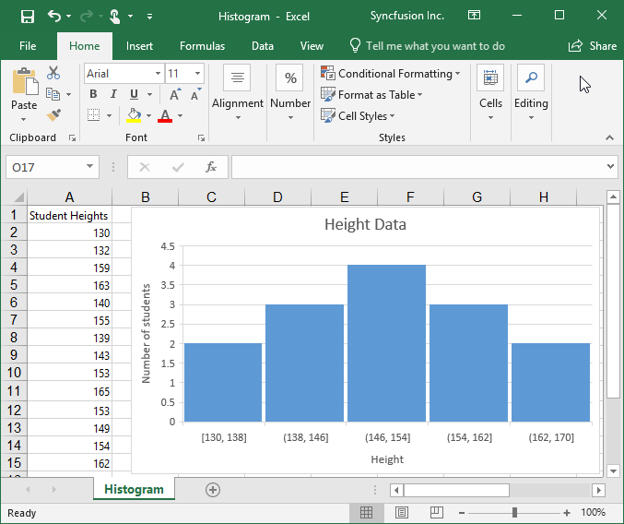Toggle Italic formatting
This screenshot has width=624, height=524.
[113, 95]
